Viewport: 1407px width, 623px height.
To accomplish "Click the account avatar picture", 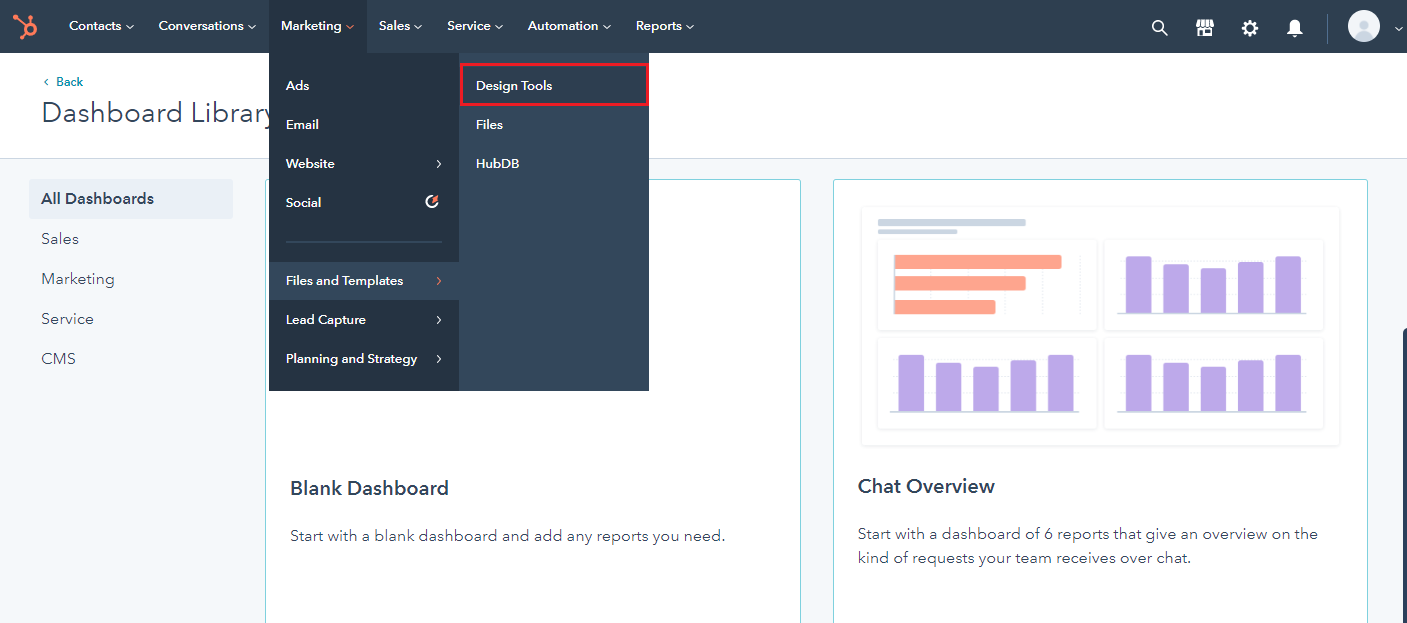I will [1363, 26].
